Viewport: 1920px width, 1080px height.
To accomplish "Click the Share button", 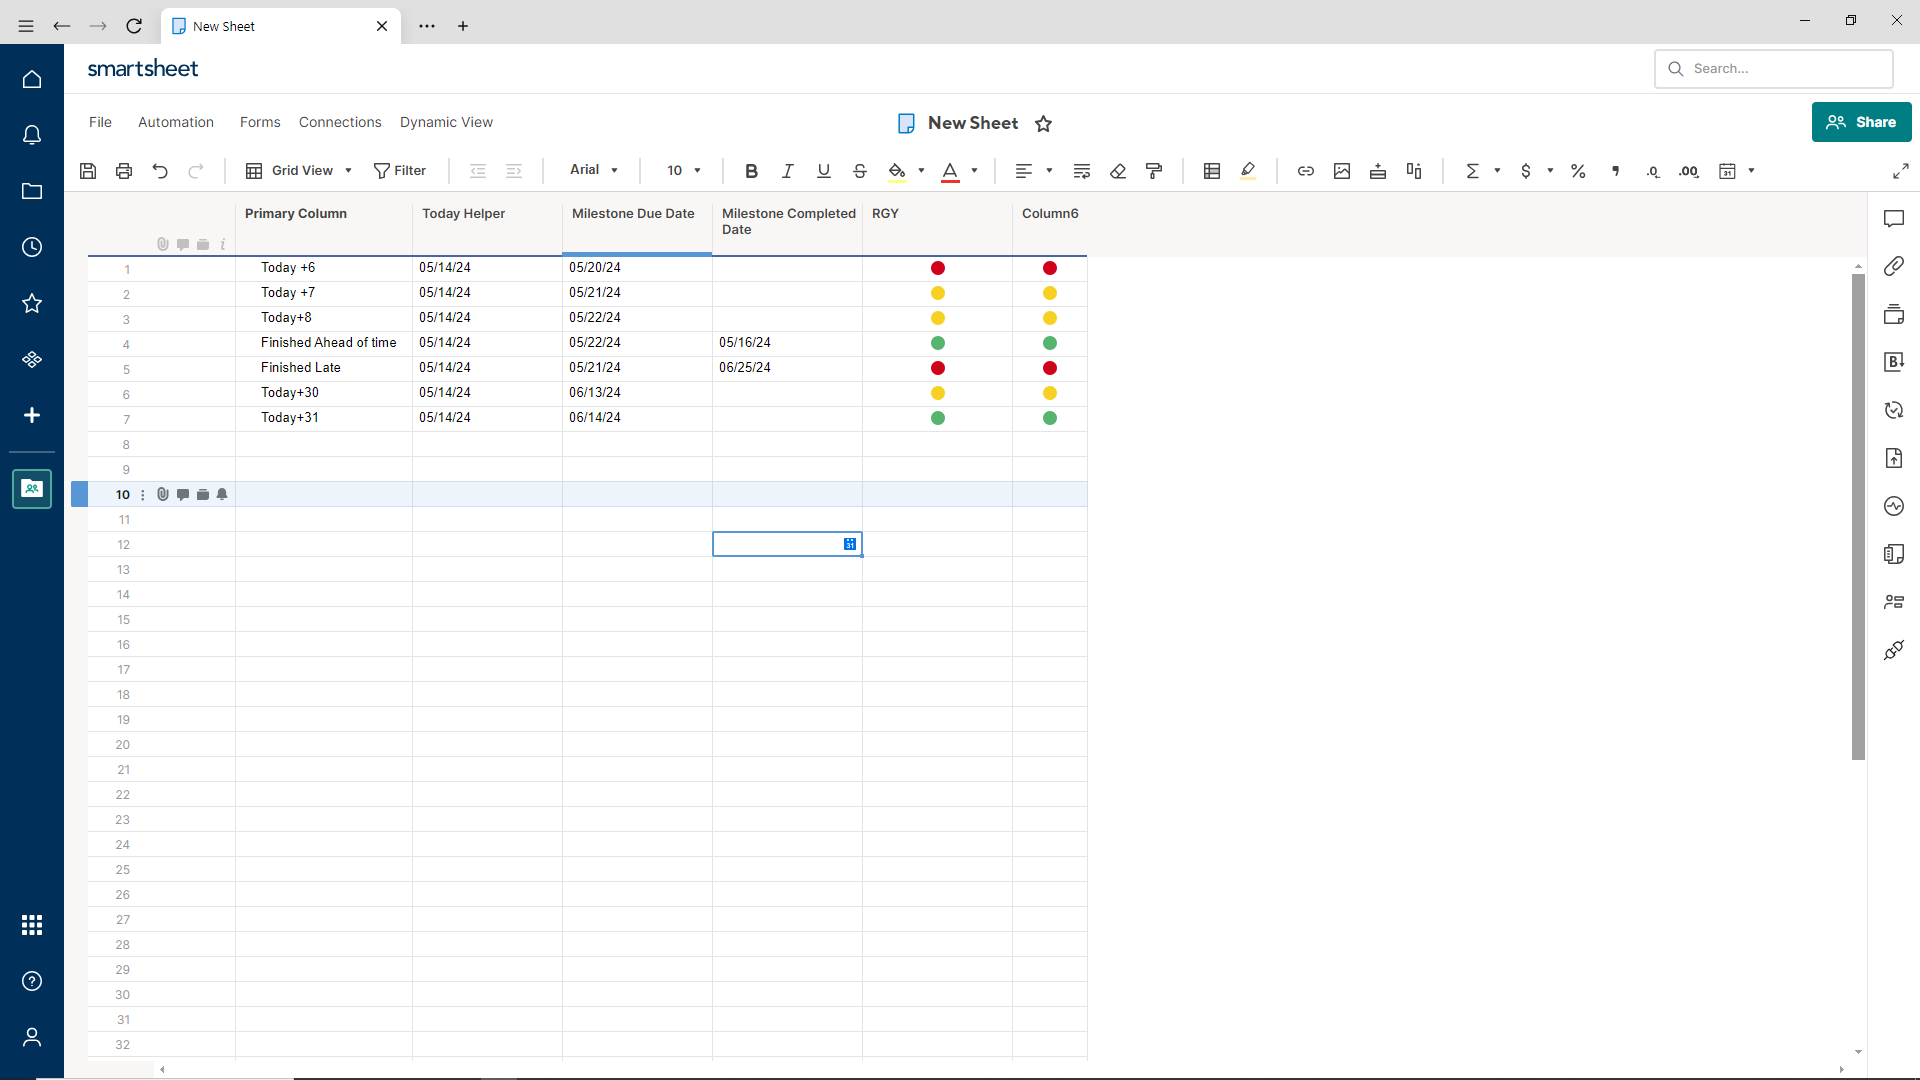I will pyautogui.click(x=1861, y=122).
